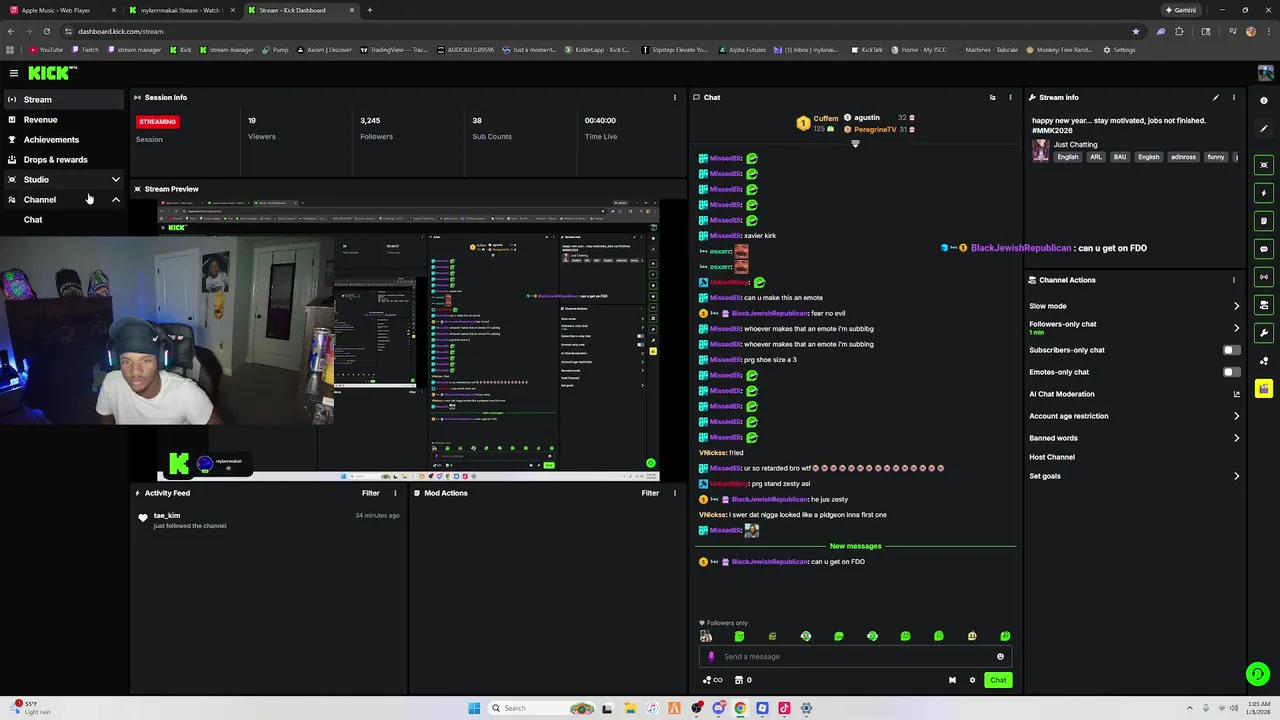The image size is (1280, 720).
Task: Open Activity Feed three-dot menu
Action: pos(395,493)
